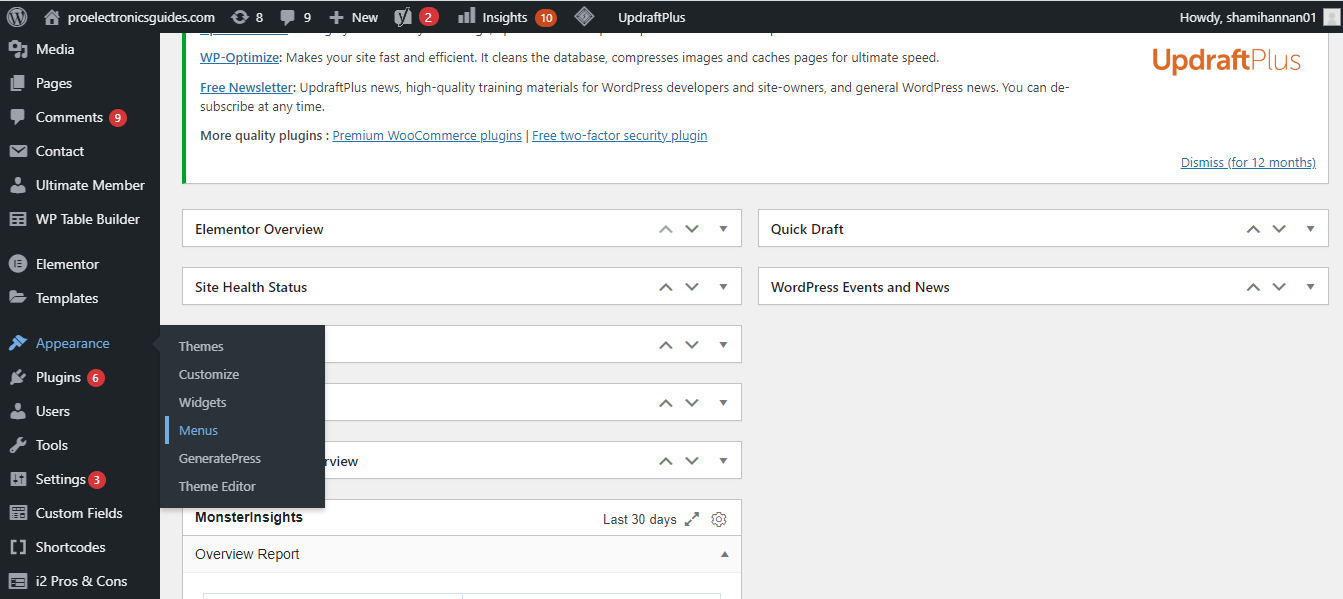Open the Free two-factor security plugin link
This screenshot has height=599, width=1343.
(x=619, y=135)
